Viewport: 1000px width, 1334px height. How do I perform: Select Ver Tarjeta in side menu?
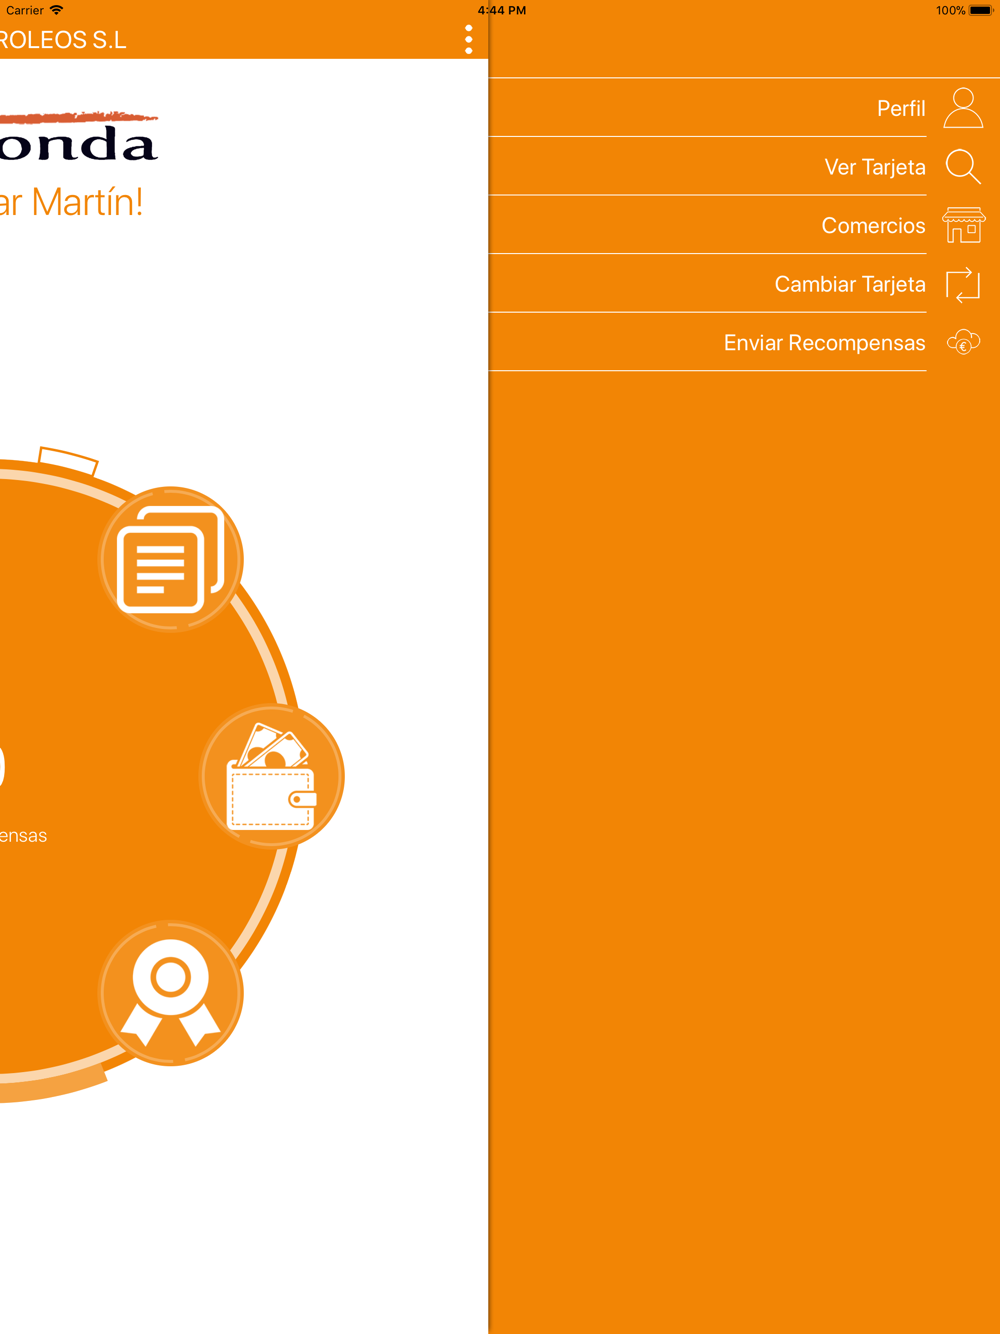744,167
